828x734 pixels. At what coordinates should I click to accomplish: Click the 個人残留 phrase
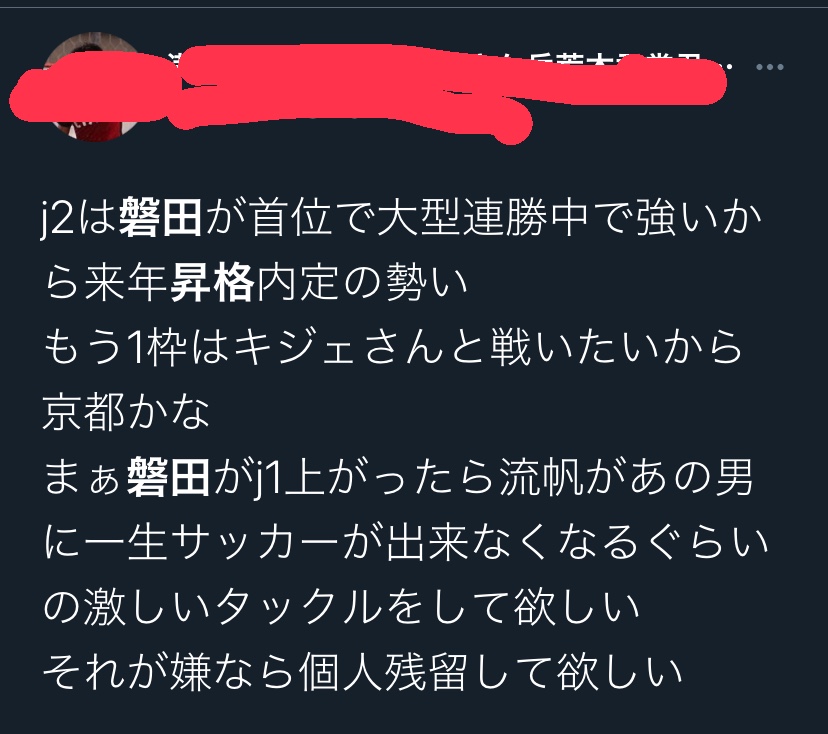tap(383, 672)
